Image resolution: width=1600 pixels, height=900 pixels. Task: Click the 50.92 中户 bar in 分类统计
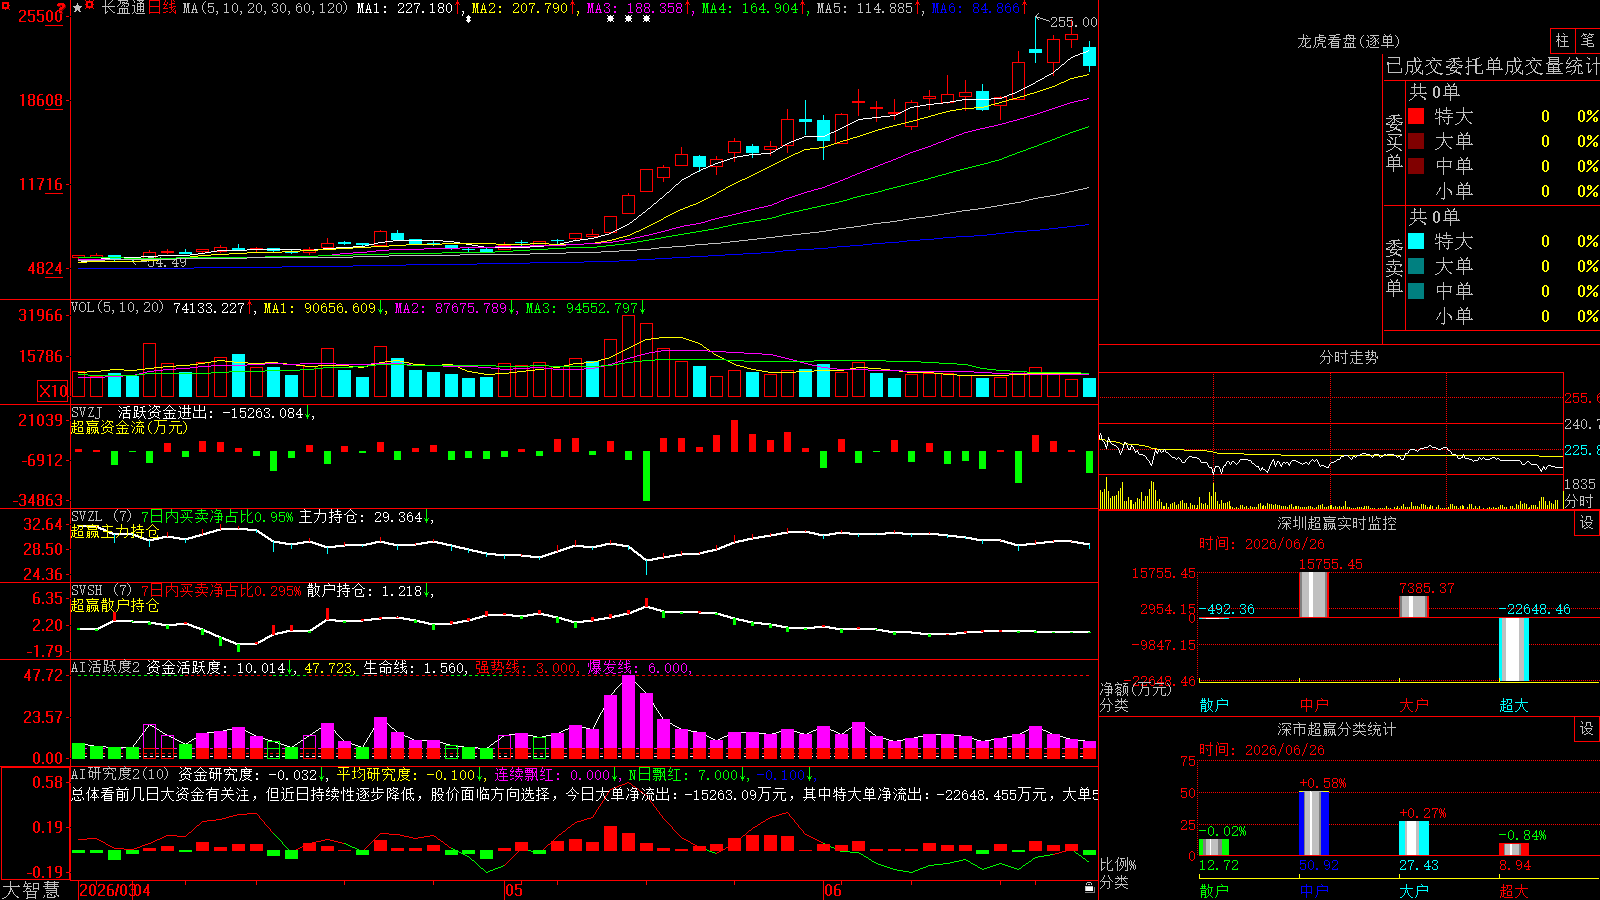click(x=1314, y=823)
